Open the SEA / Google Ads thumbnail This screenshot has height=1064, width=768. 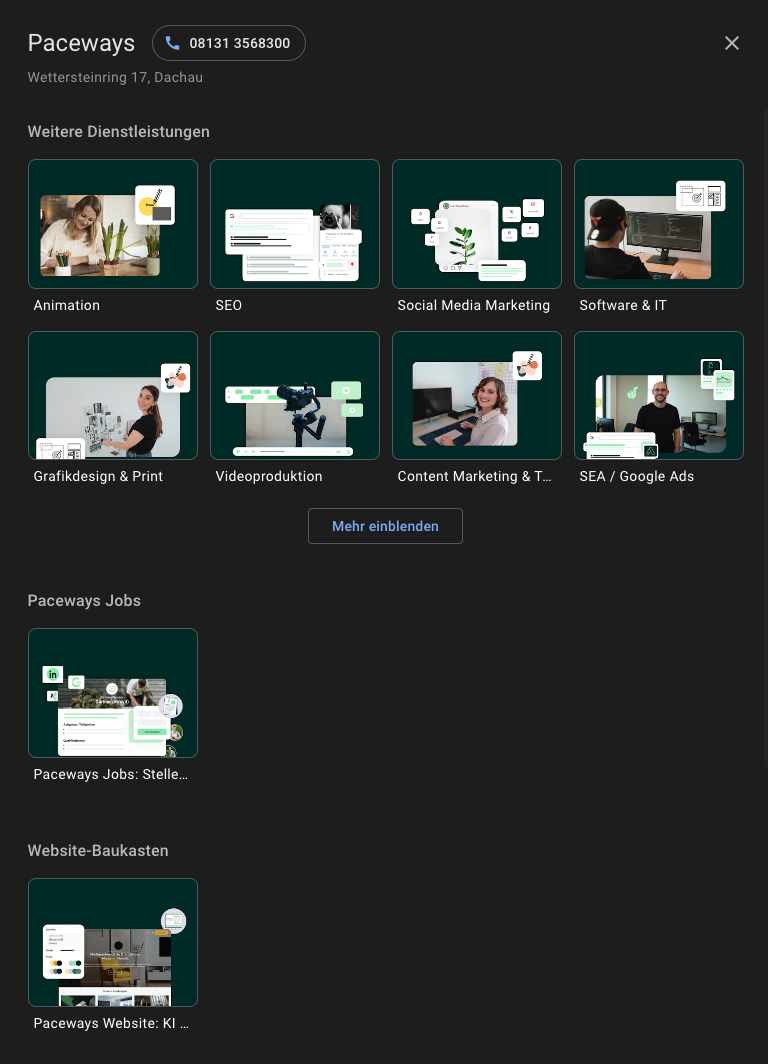point(659,396)
